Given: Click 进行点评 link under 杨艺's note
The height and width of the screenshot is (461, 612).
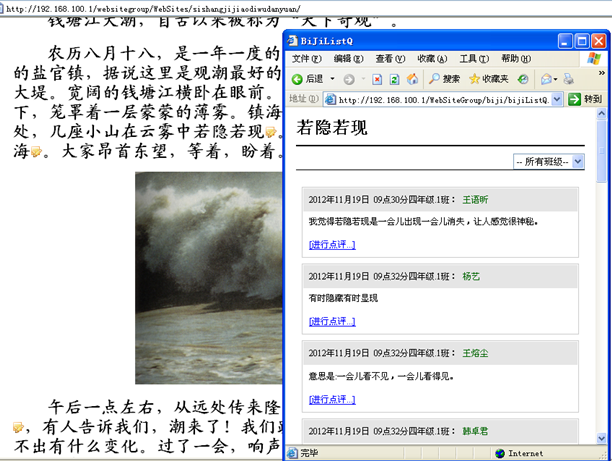Looking at the screenshot, I should 332,321.
